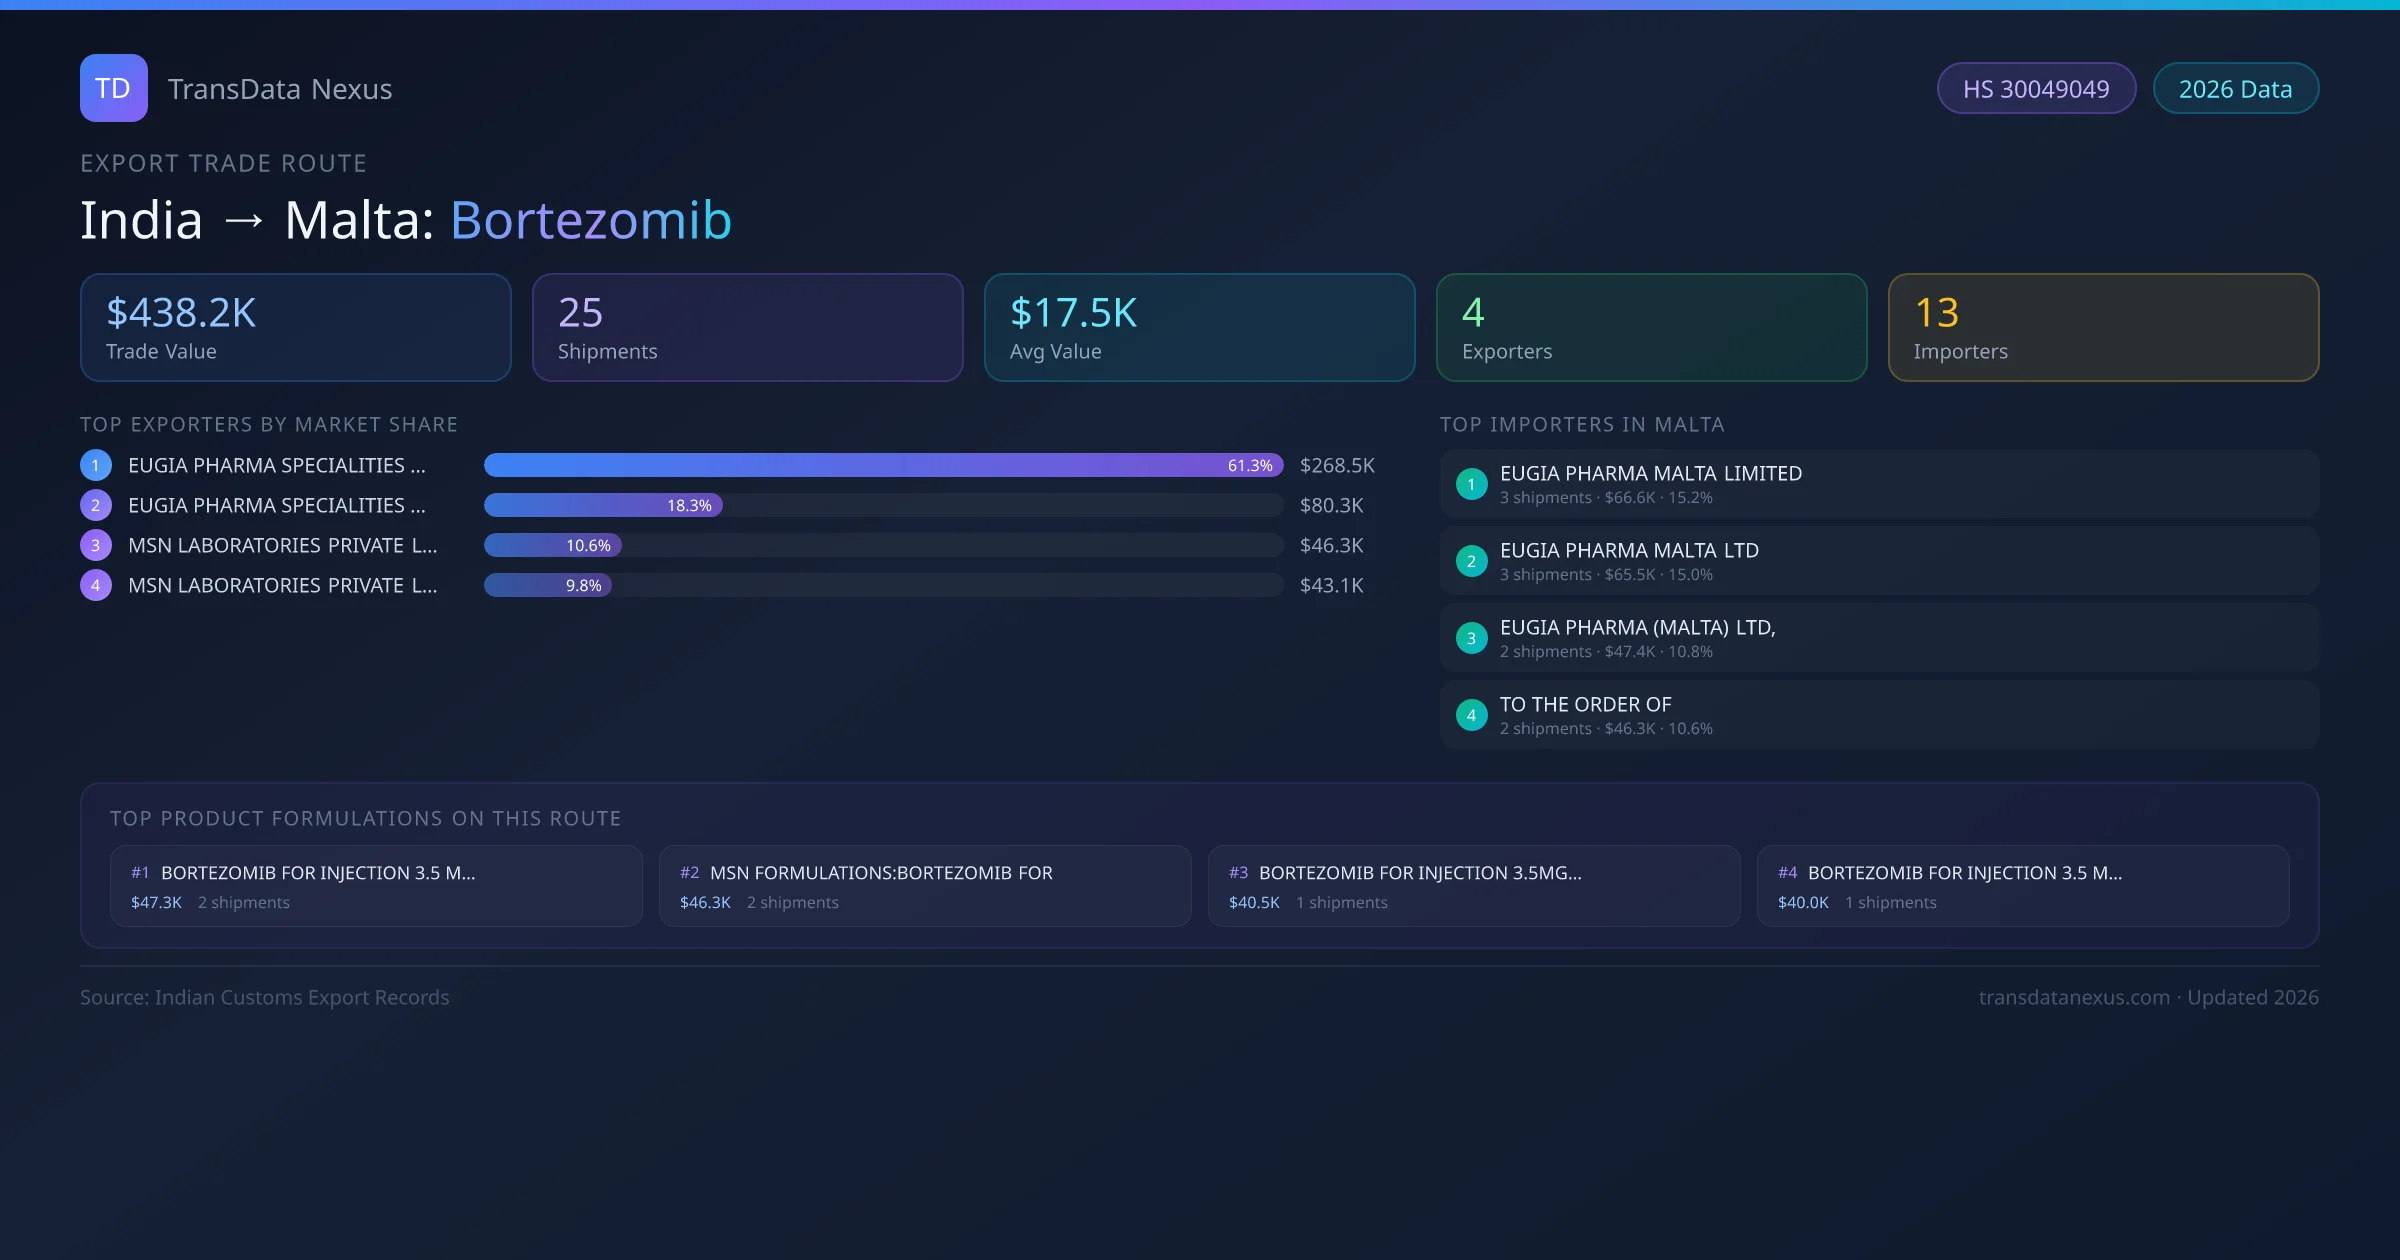Image resolution: width=2400 pixels, height=1260 pixels.
Task: Open TO THE ORDER OF importer row
Action: point(1878,715)
